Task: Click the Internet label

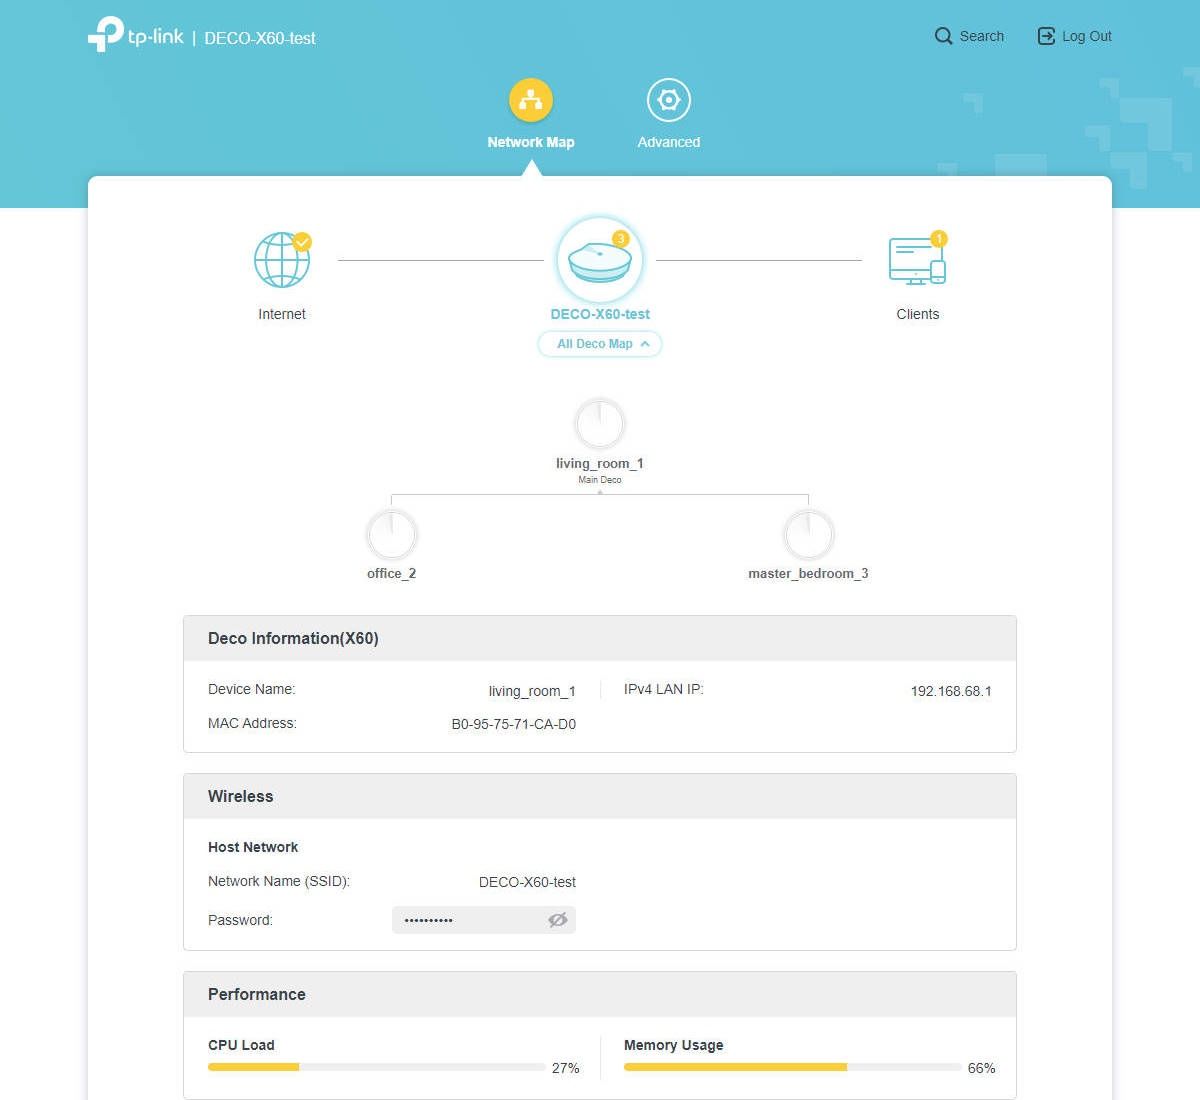Action: pyautogui.click(x=282, y=314)
